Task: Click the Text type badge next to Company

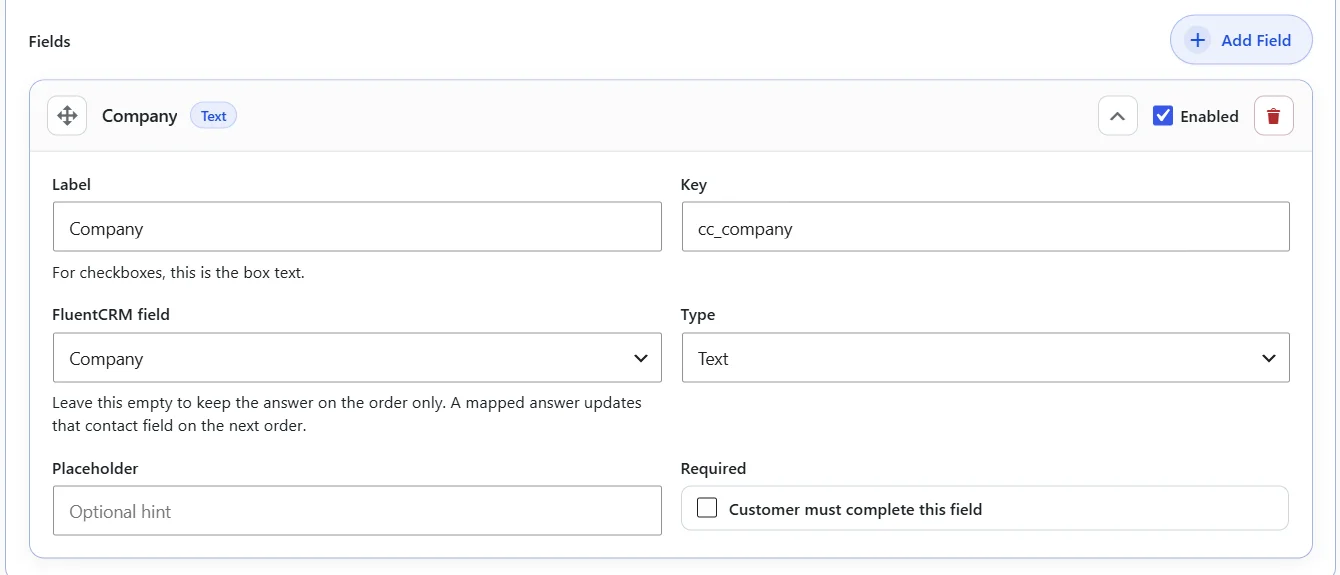Action: click(x=213, y=116)
